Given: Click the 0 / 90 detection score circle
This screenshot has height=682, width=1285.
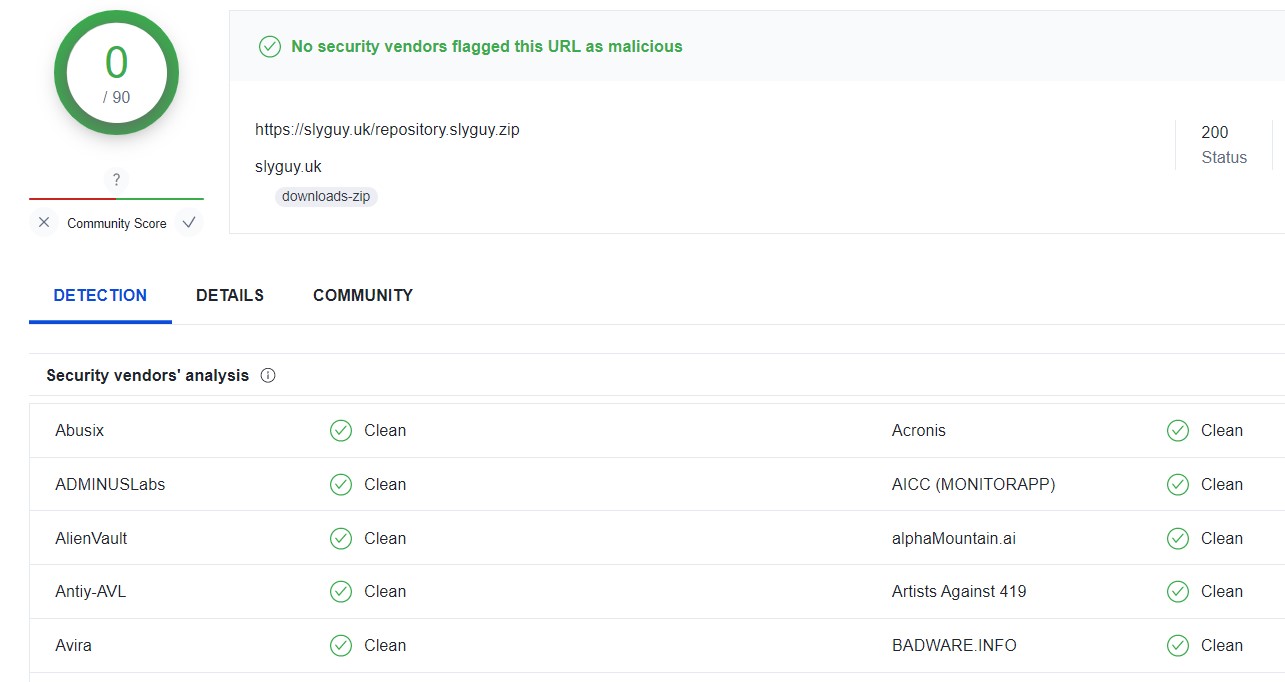Looking at the screenshot, I should [x=116, y=72].
